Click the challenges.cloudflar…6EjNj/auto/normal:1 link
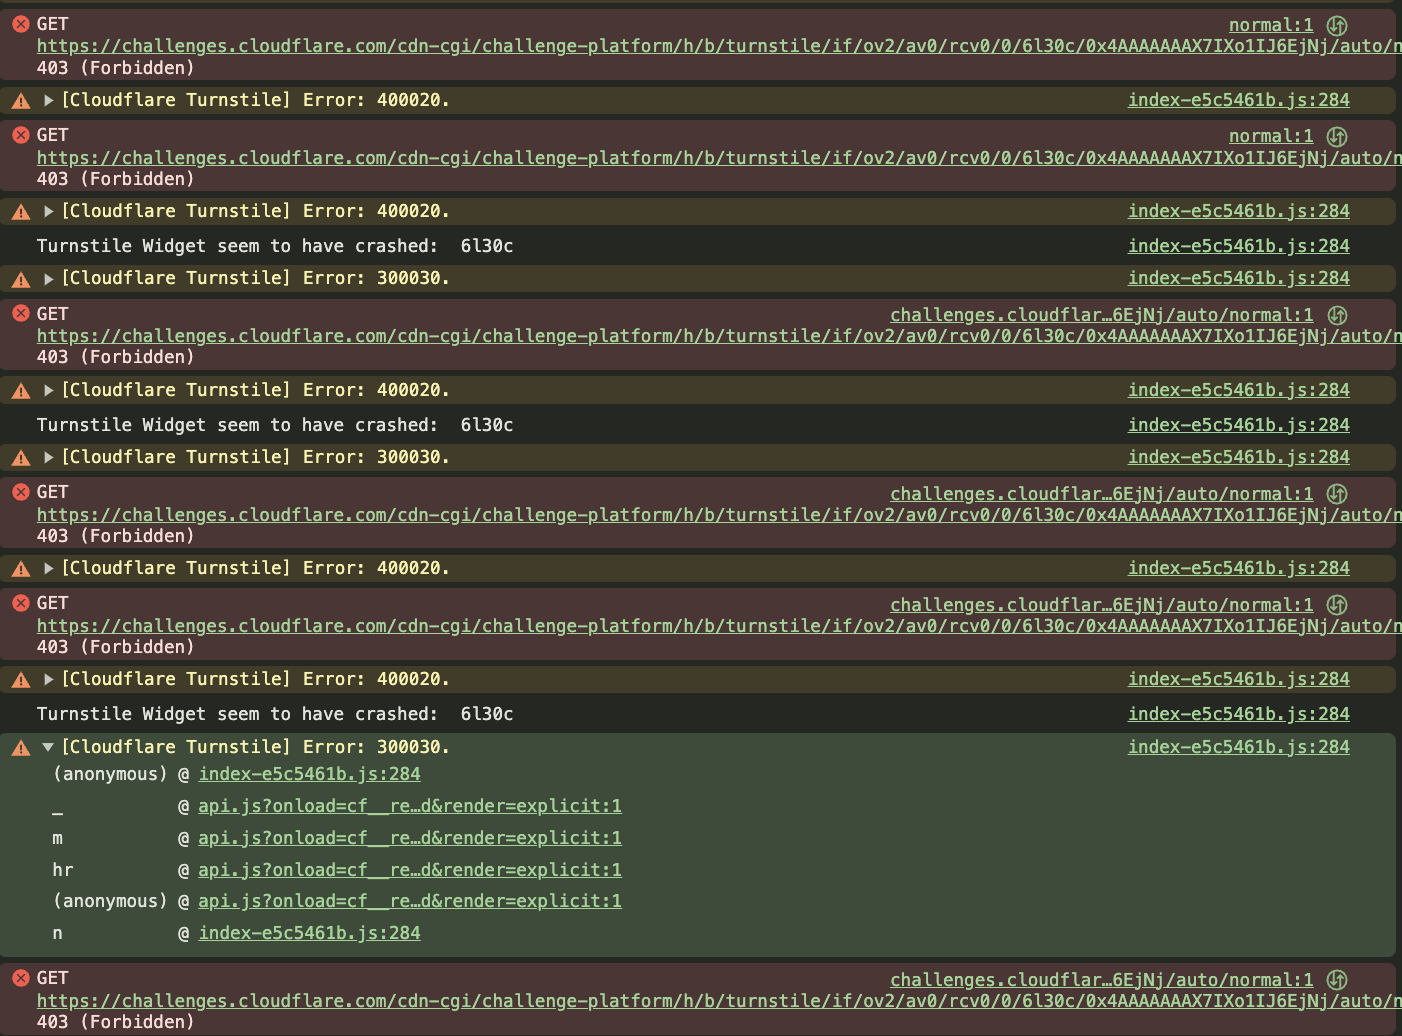Image resolution: width=1402 pixels, height=1036 pixels. point(1102,314)
